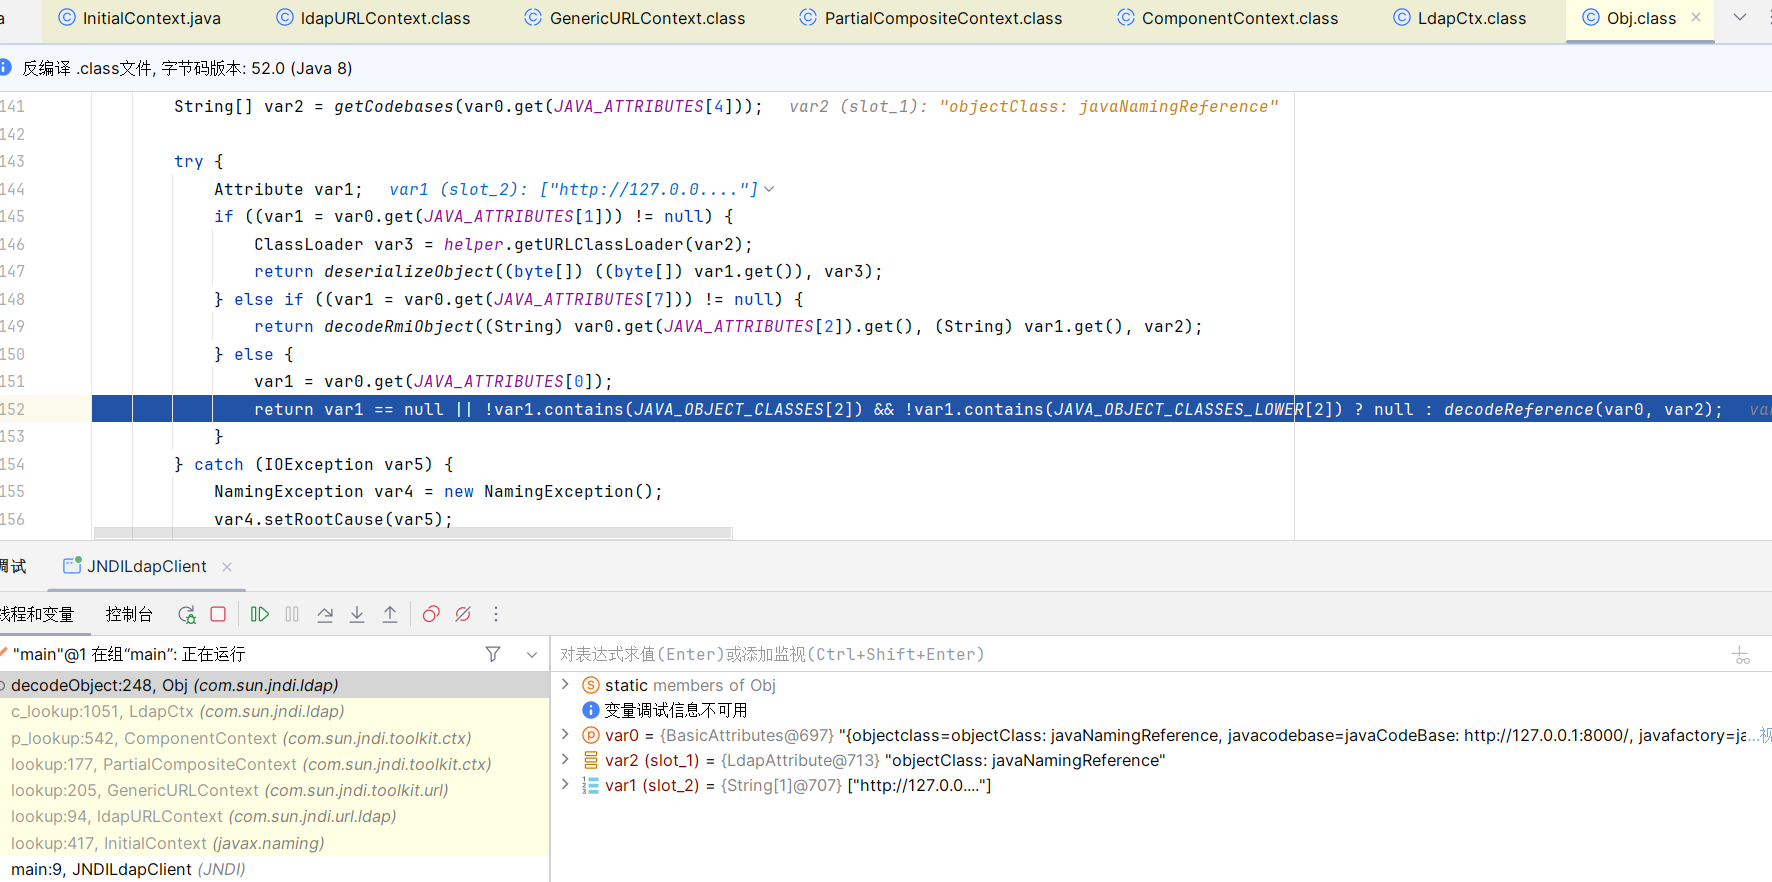The height and width of the screenshot is (882, 1772).
Task: Click the decodeReference call on line 152
Action: coord(1518,409)
